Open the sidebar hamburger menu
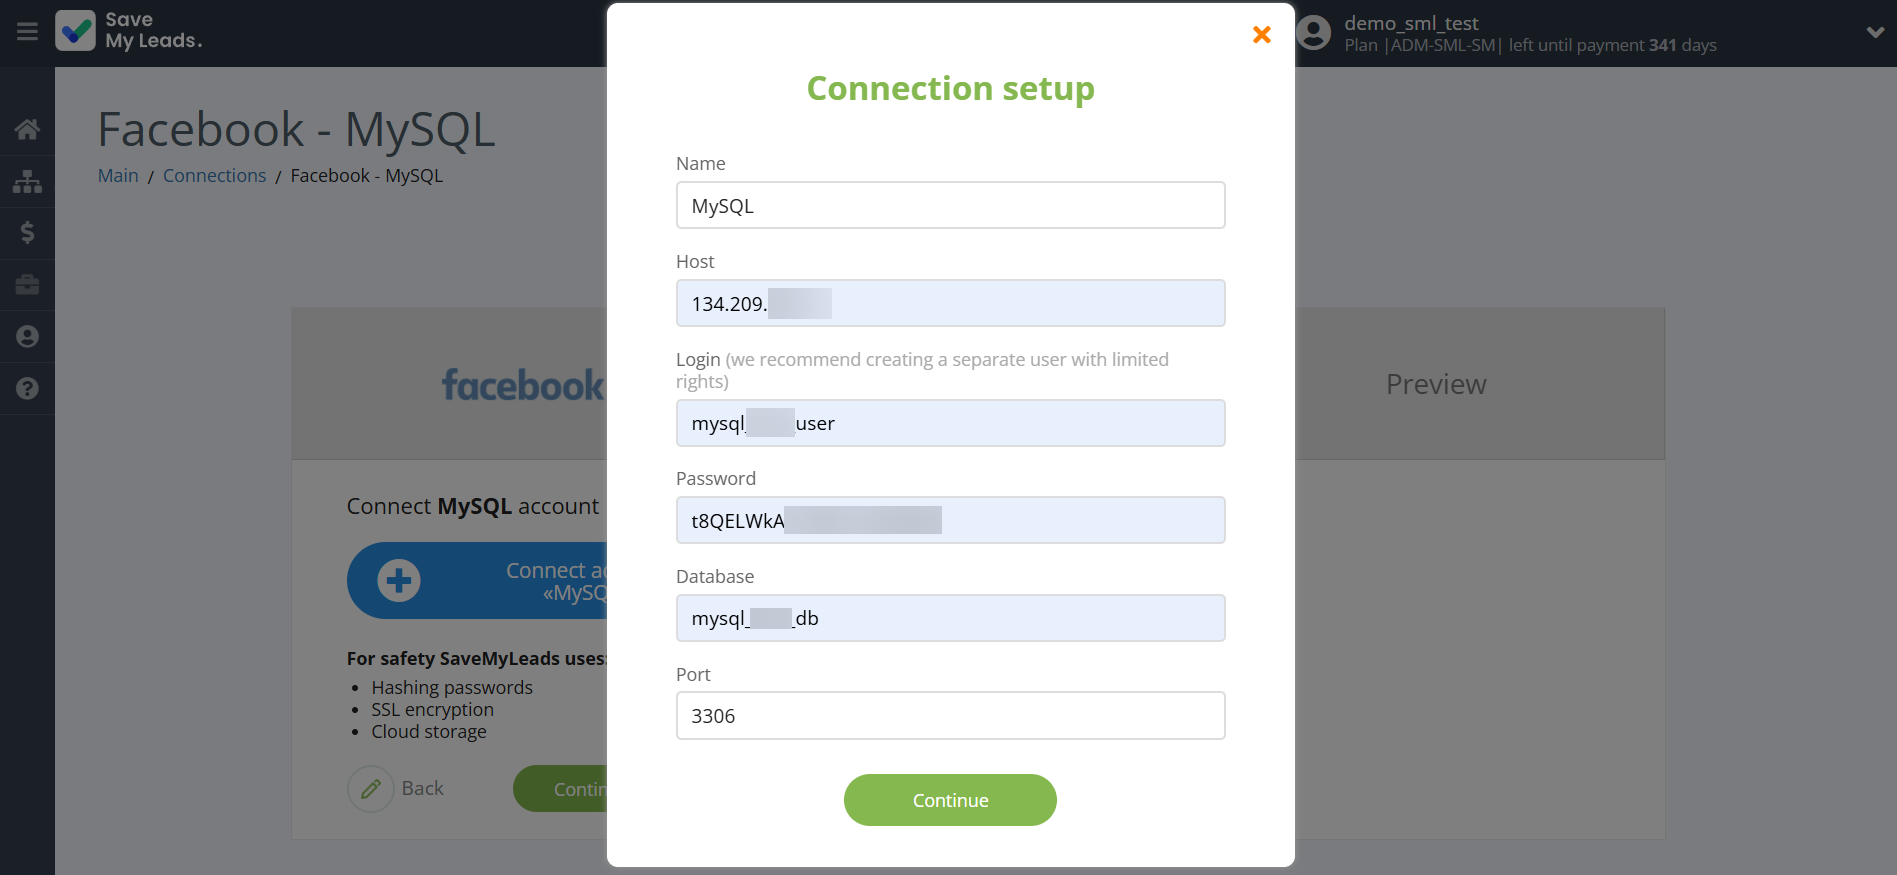 [x=26, y=32]
